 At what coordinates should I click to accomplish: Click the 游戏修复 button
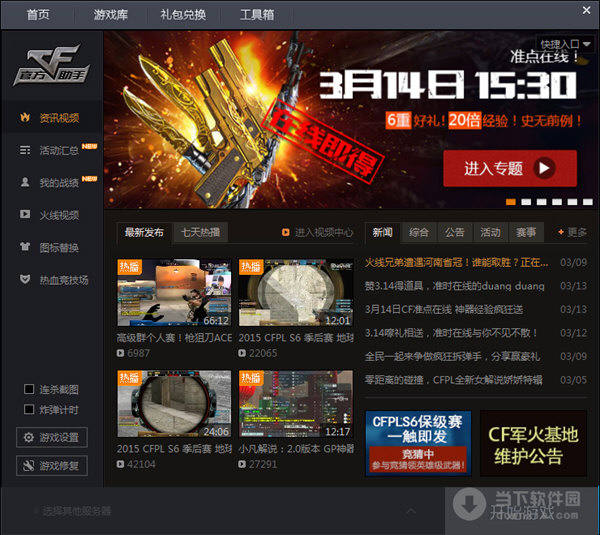tap(52, 465)
